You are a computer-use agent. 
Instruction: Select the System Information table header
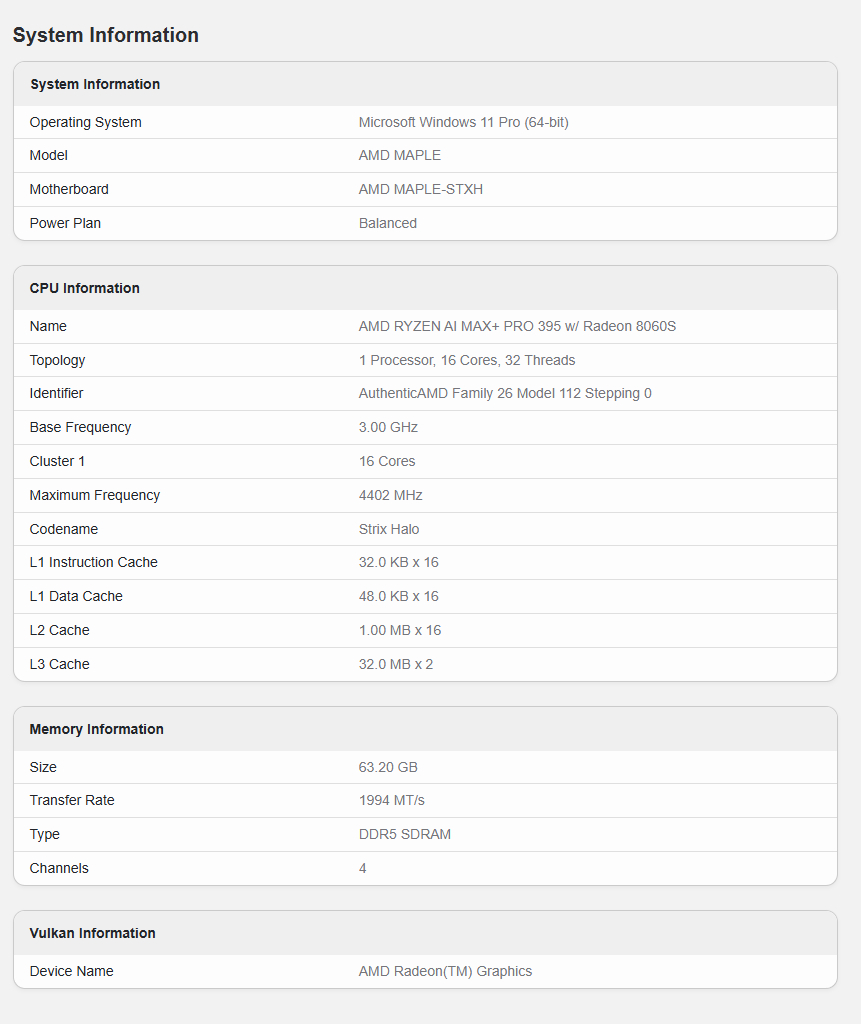tap(95, 84)
